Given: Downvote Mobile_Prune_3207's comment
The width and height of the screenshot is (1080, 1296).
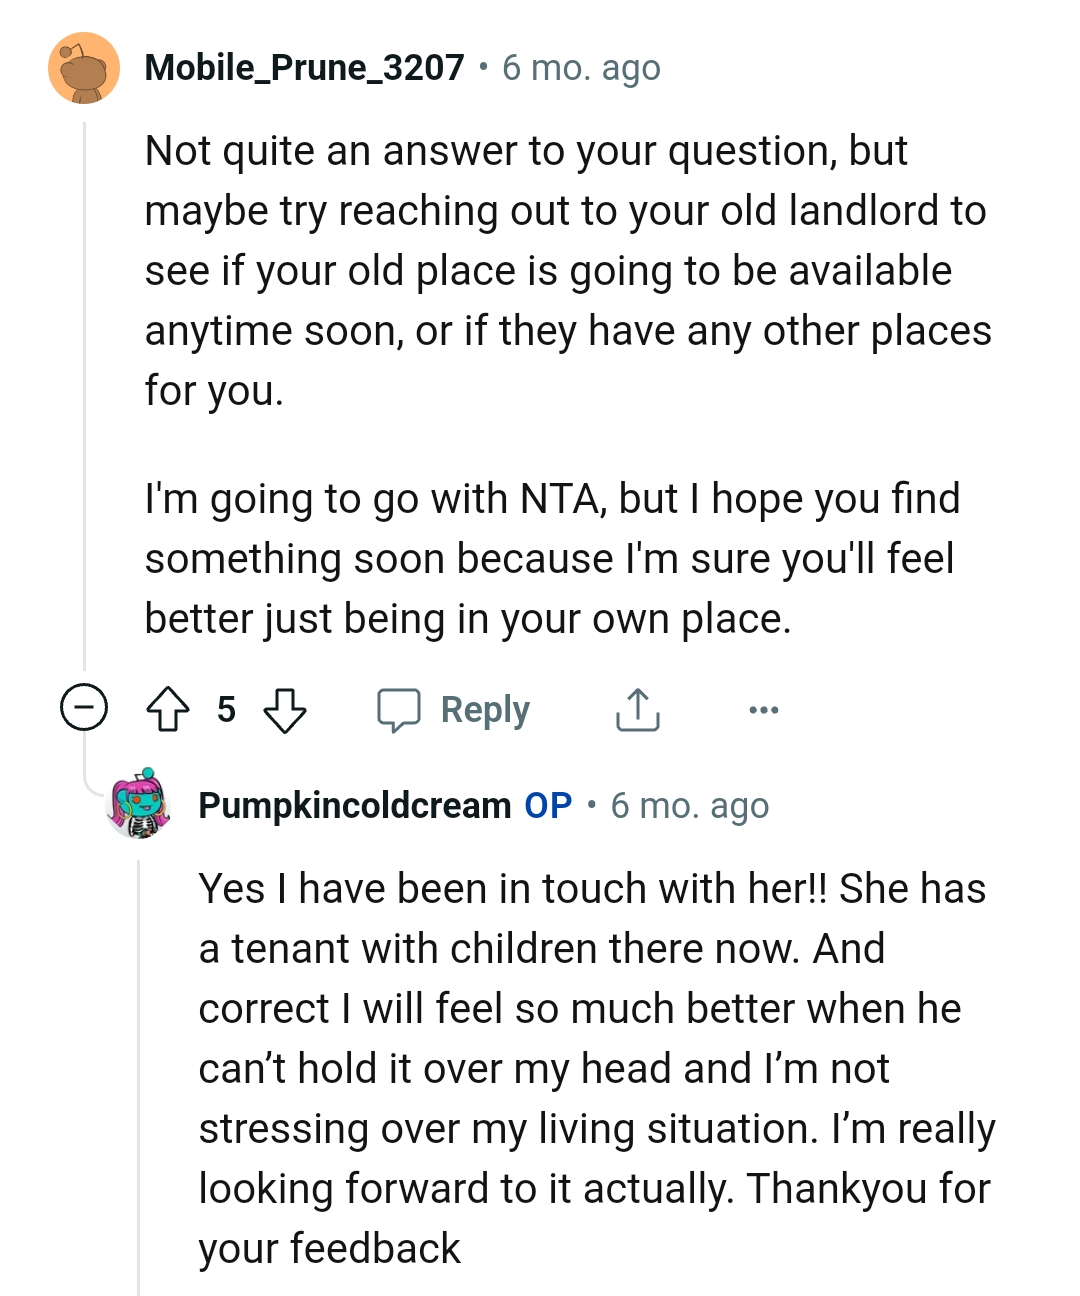Looking at the screenshot, I should pyautogui.click(x=285, y=711).
